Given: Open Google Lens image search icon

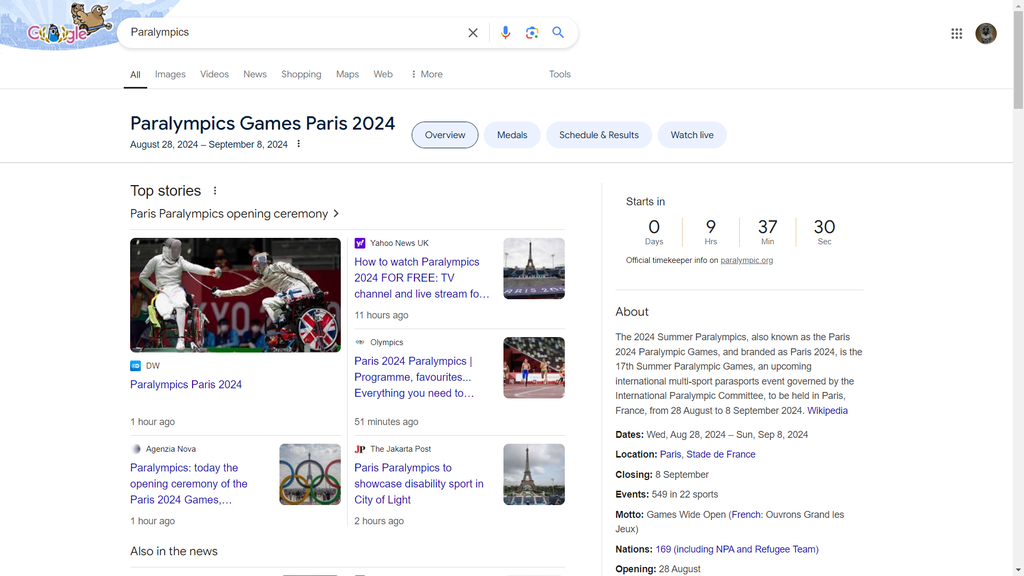Looking at the screenshot, I should pyautogui.click(x=532, y=33).
